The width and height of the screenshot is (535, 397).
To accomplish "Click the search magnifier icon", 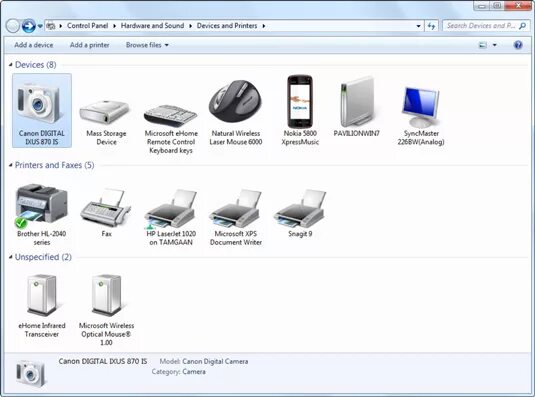I will click(x=522, y=26).
